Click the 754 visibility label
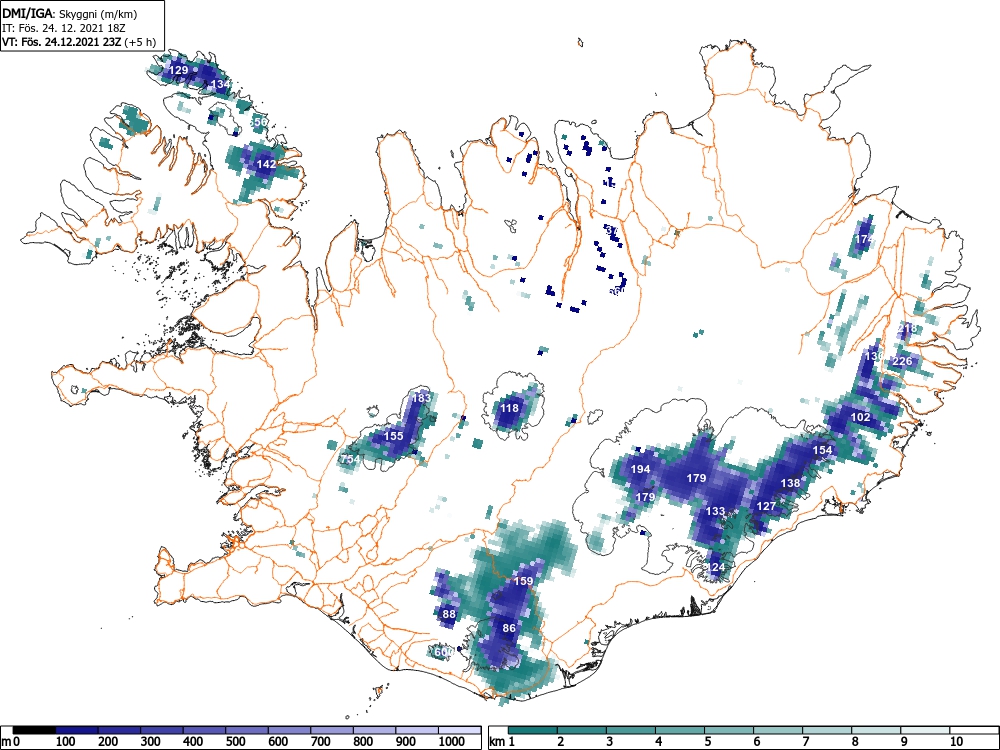The image size is (1000, 750). point(350,459)
